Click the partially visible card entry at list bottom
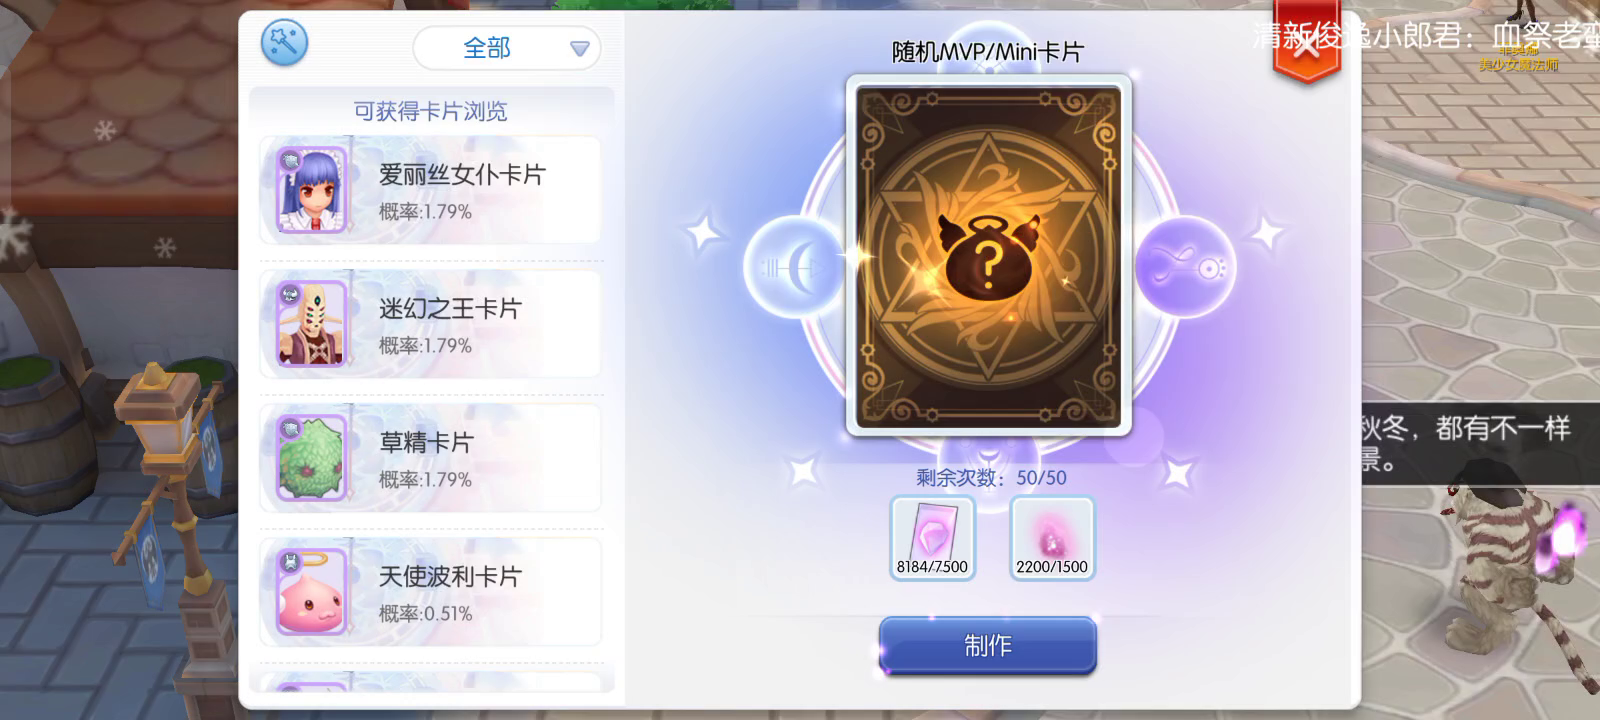The width and height of the screenshot is (1600, 720). click(430, 682)
